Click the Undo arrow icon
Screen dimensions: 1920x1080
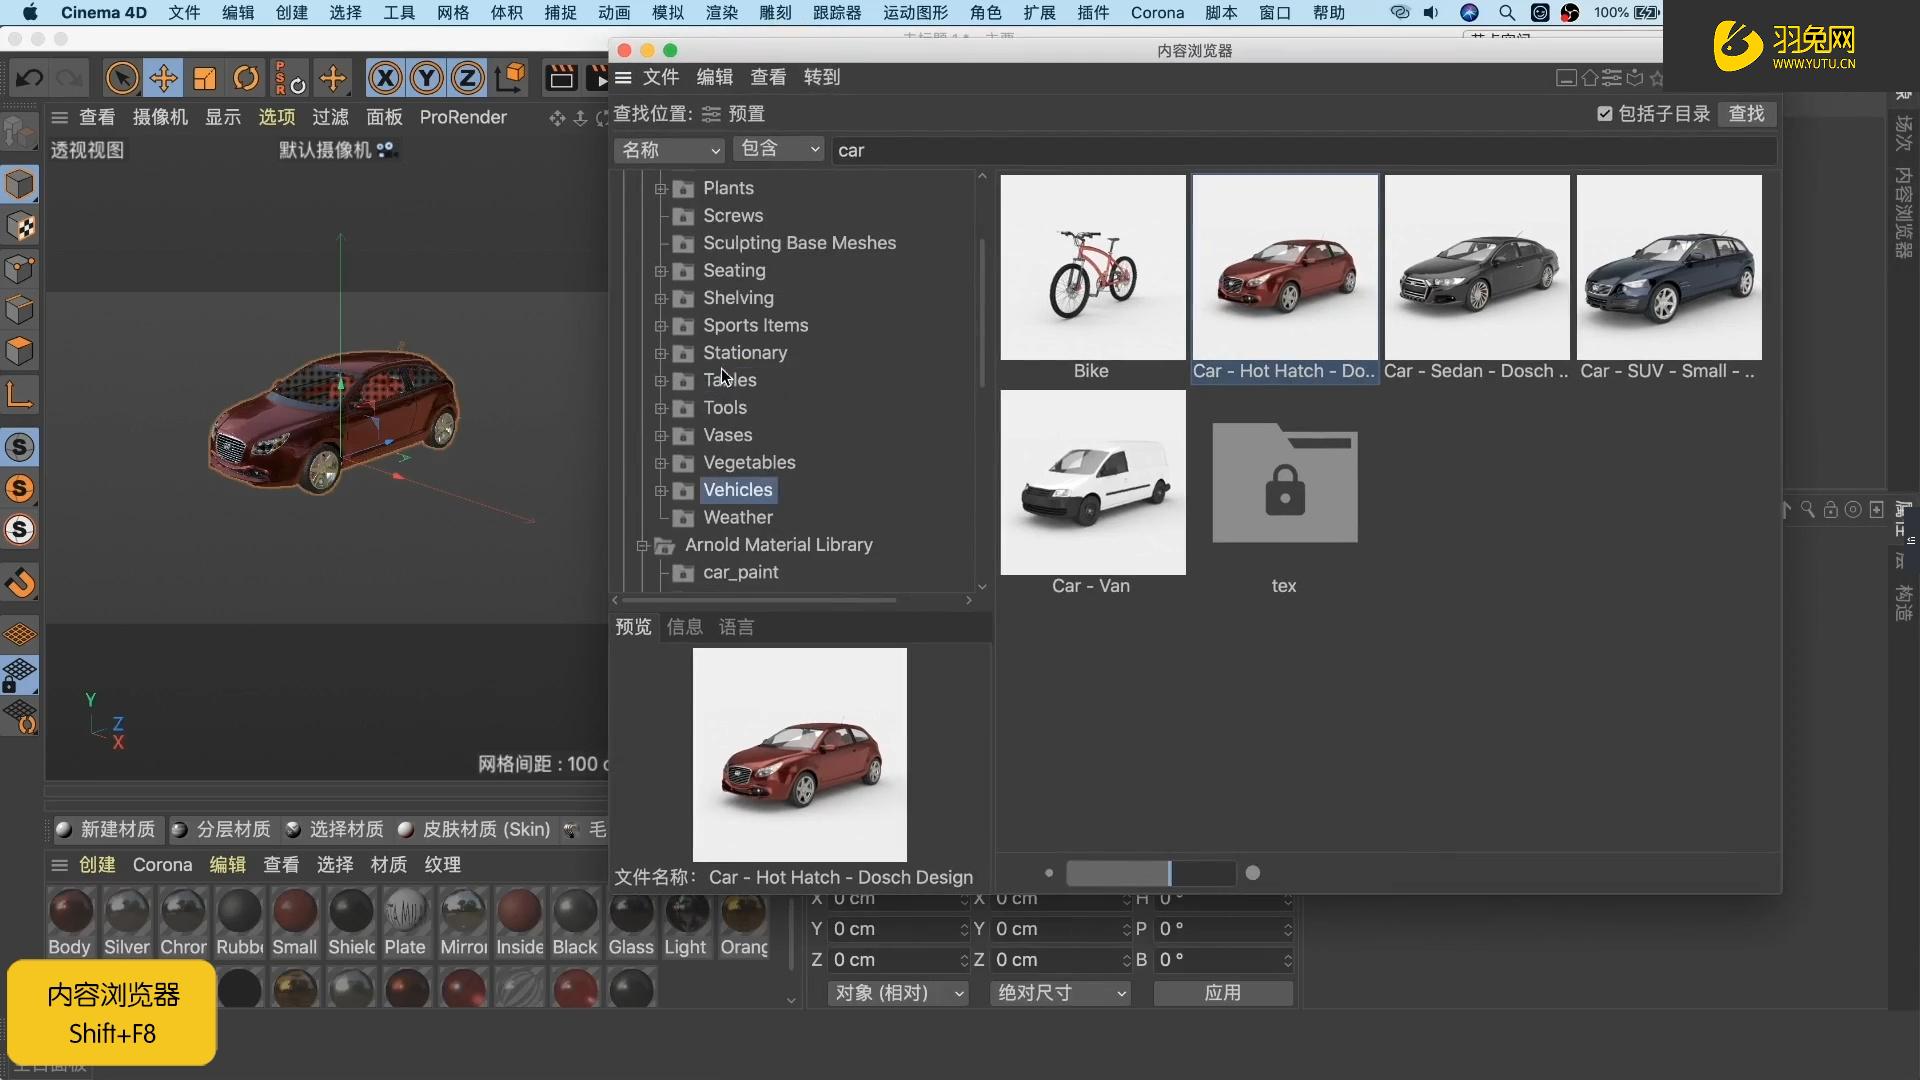(29, 78)
